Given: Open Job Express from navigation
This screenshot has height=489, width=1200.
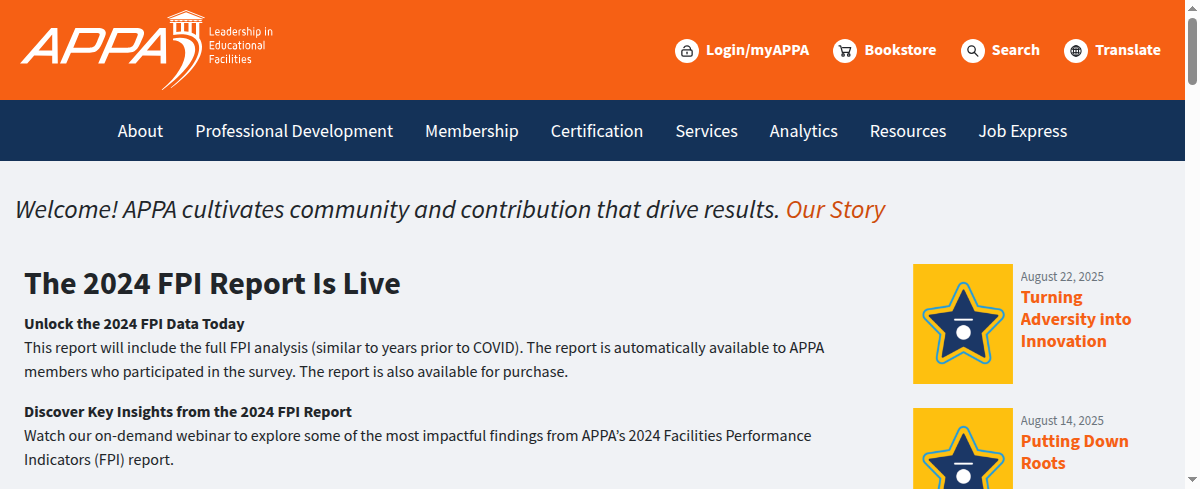Looking at the screenshot, I should click(x=1022, y=131).
